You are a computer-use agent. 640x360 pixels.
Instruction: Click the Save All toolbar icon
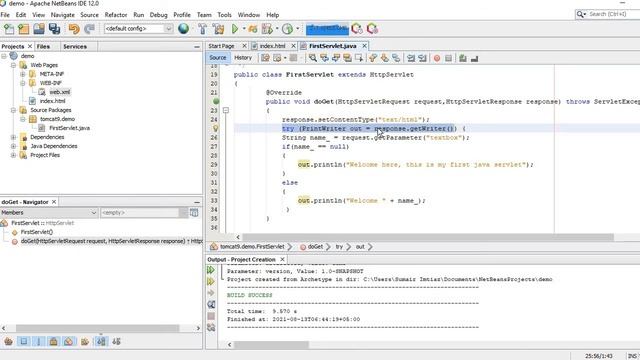(54, 29)
